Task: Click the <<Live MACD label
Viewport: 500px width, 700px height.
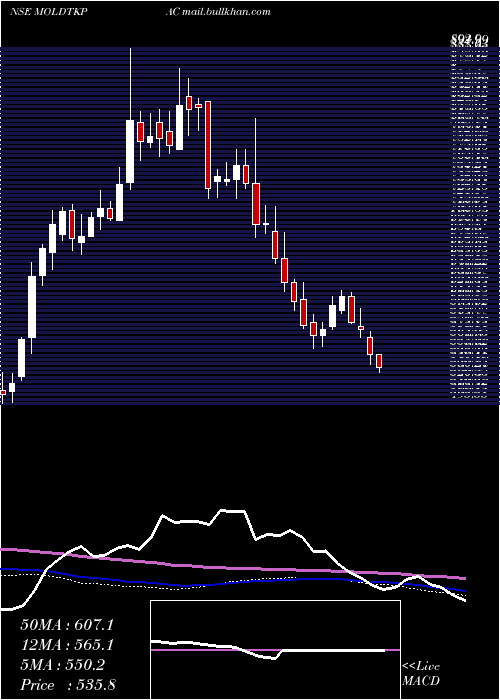Action: point(421,674)
